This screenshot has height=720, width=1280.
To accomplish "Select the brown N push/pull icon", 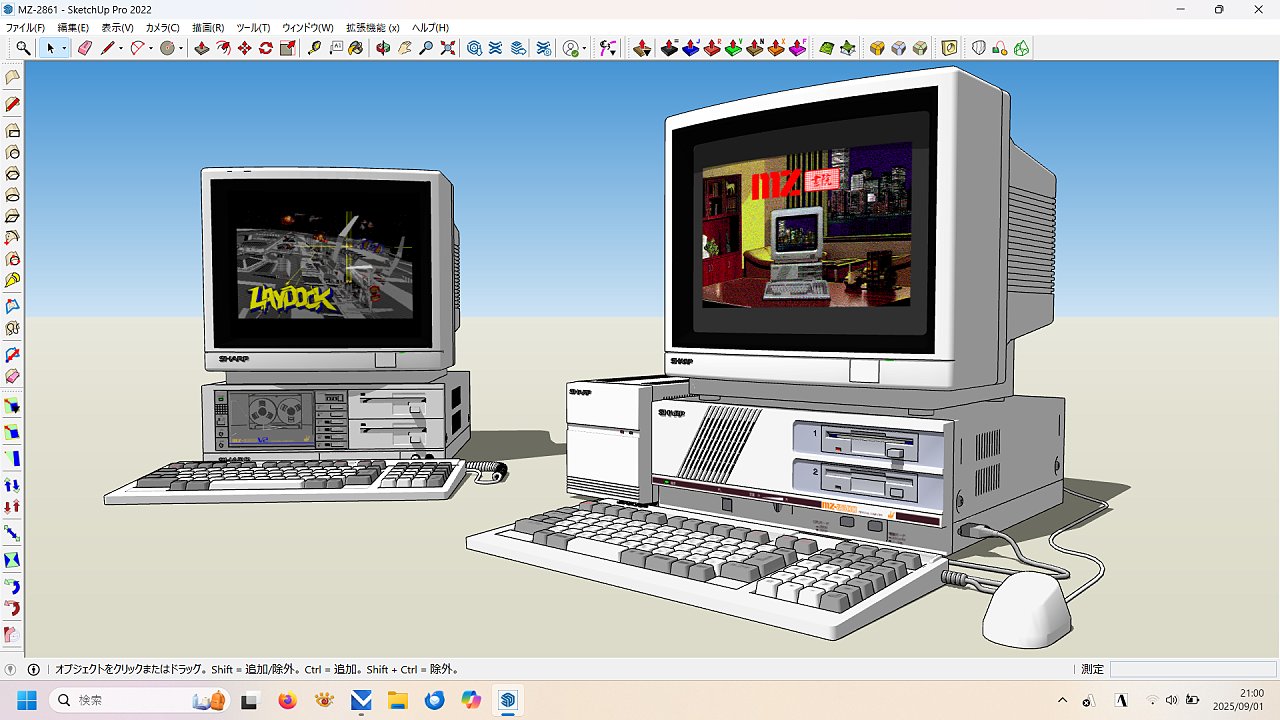I will click(x=755, y=48).
